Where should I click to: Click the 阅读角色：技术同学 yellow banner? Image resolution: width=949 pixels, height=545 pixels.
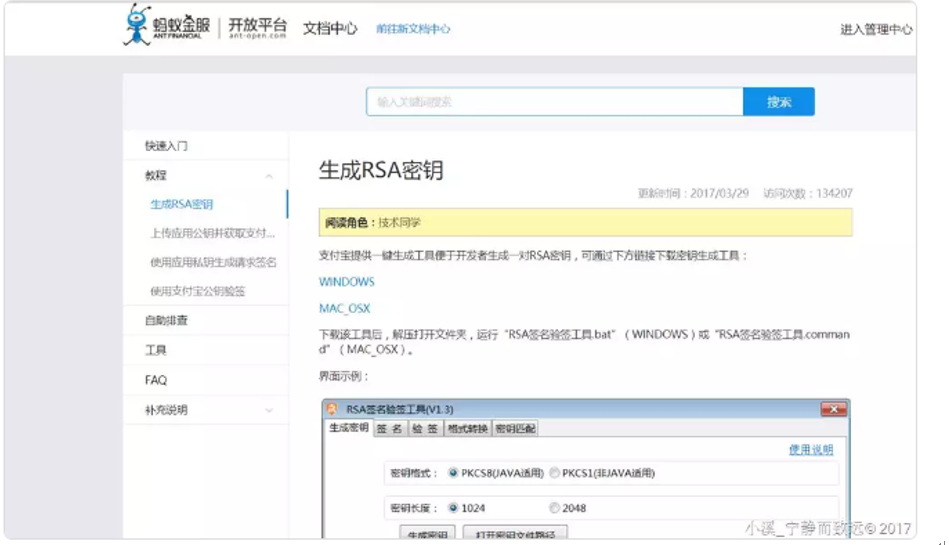click(x=585, y=222)
